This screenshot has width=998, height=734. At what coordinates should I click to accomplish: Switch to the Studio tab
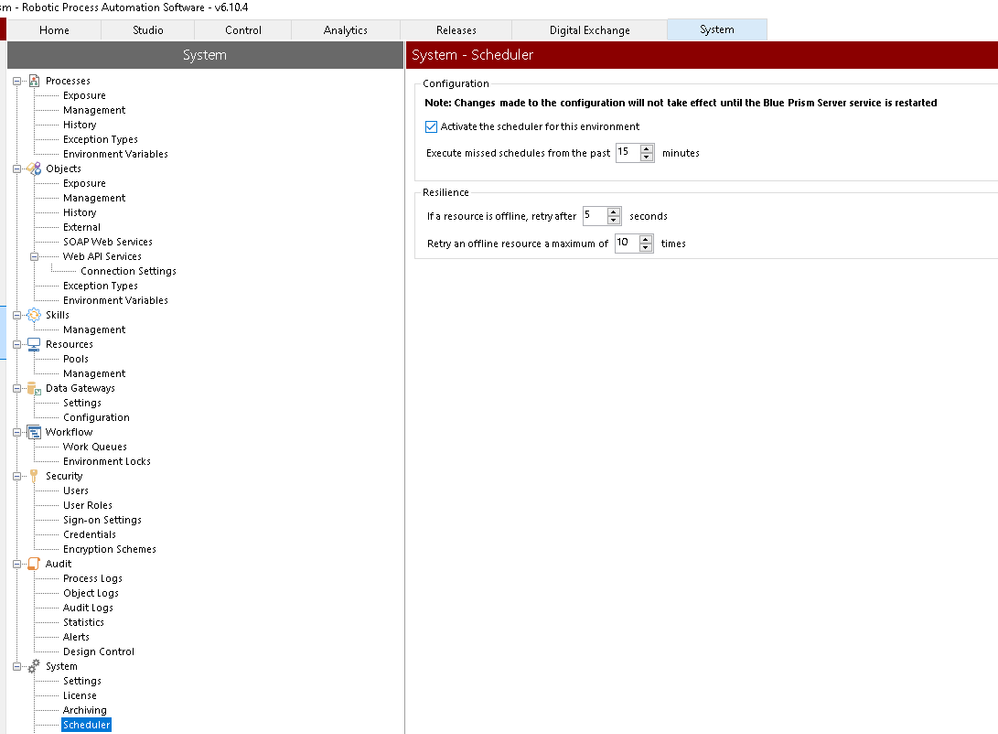coord(148,30)
